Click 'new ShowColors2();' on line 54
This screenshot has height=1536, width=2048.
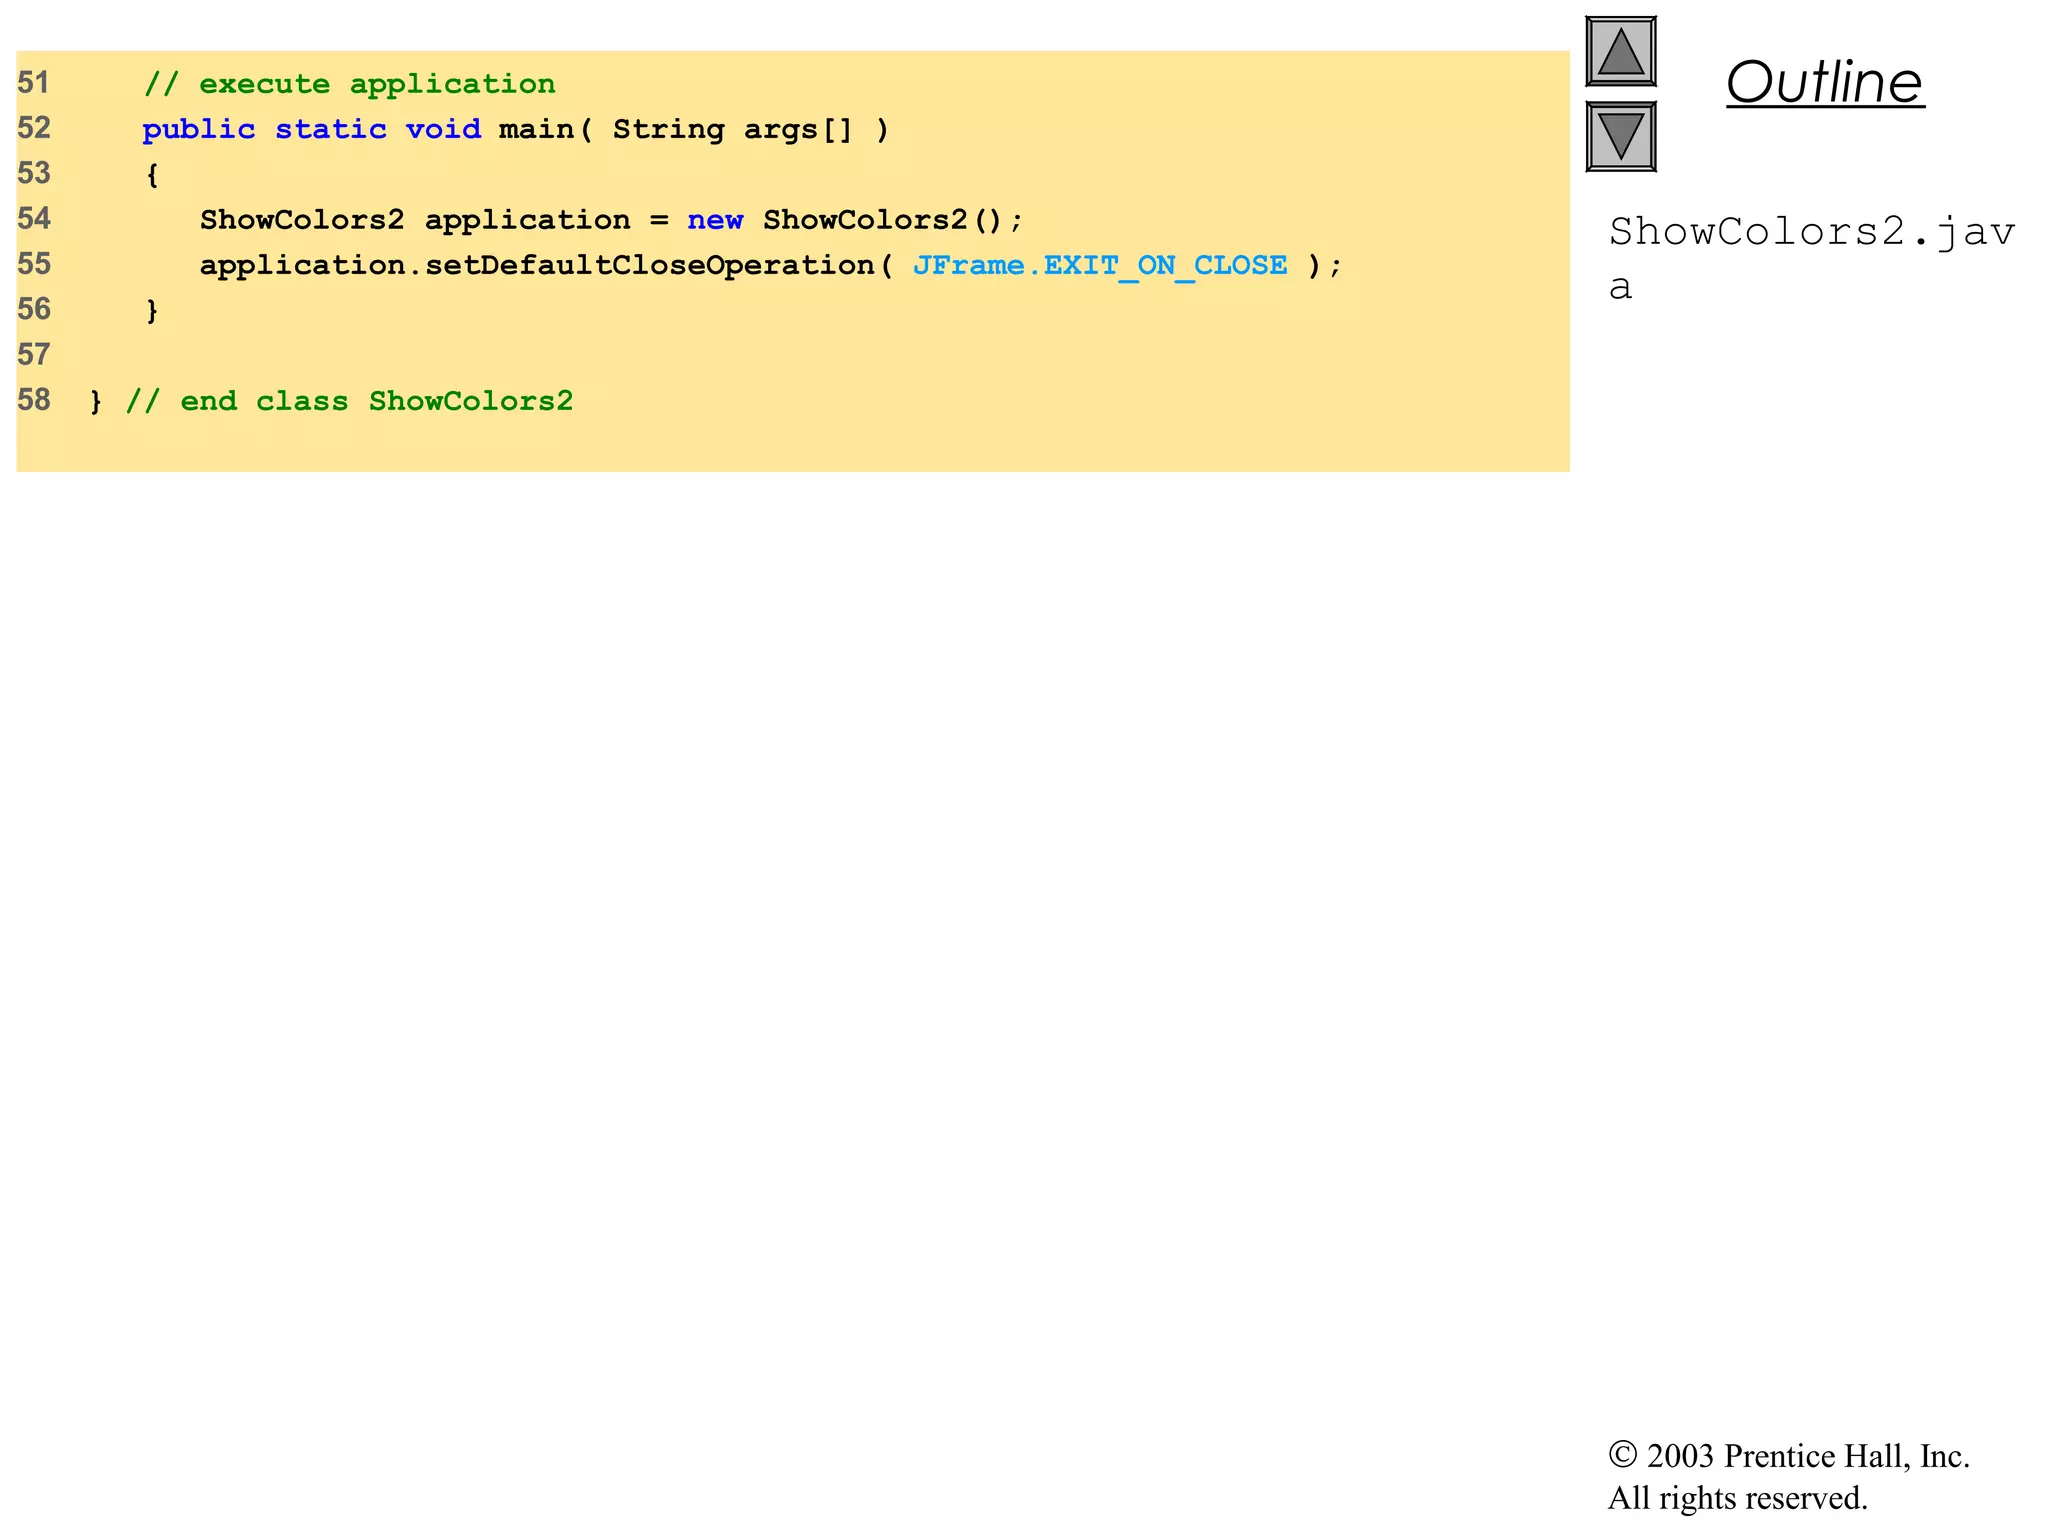(855, 220)
